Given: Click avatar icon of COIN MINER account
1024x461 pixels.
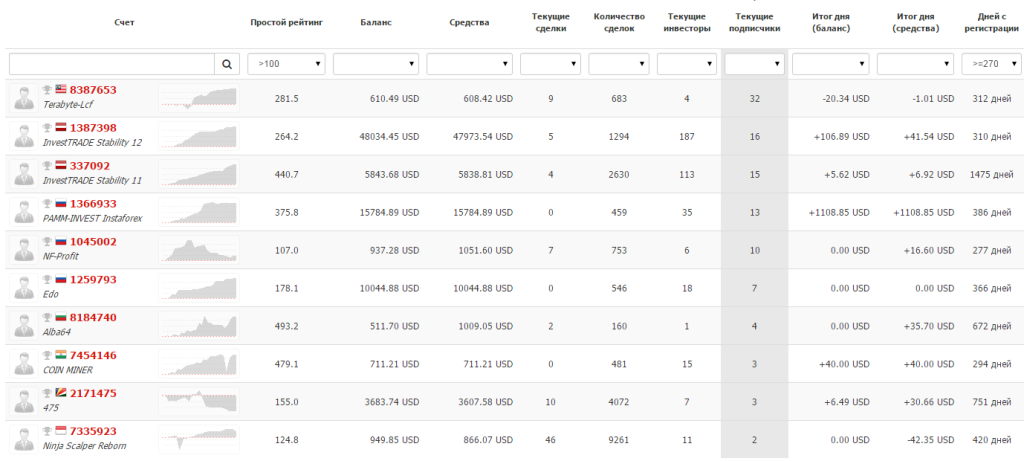Looking at the screenshot, I should coord(22,363).
